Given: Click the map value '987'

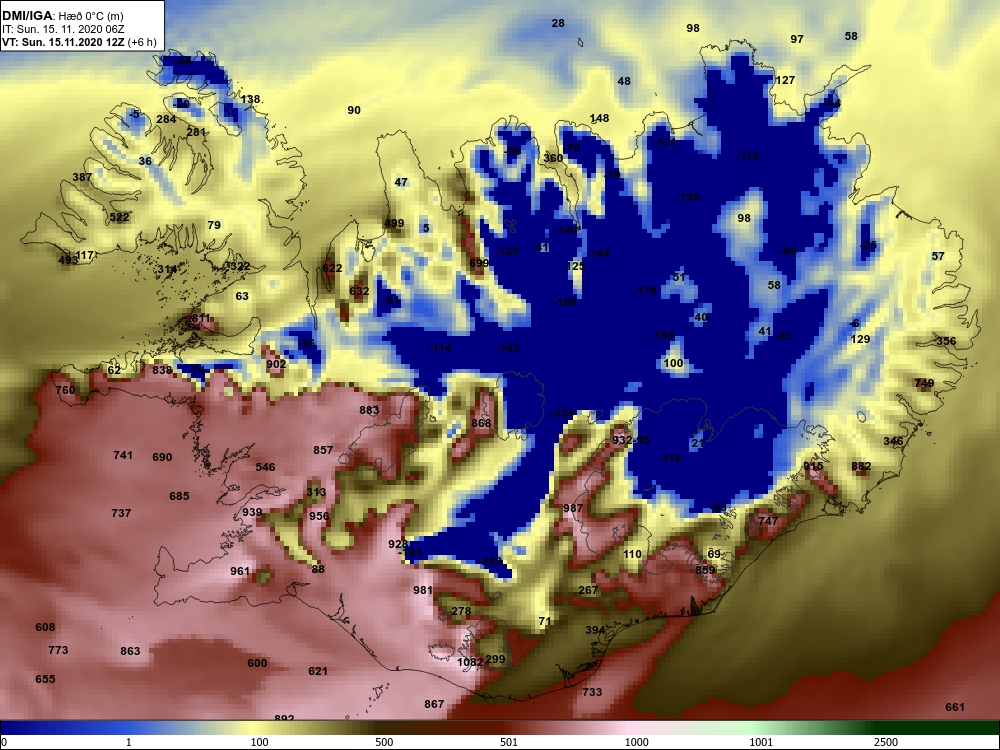Looking at the screenshot, I should pyautogui.click(x=573, y=508).
